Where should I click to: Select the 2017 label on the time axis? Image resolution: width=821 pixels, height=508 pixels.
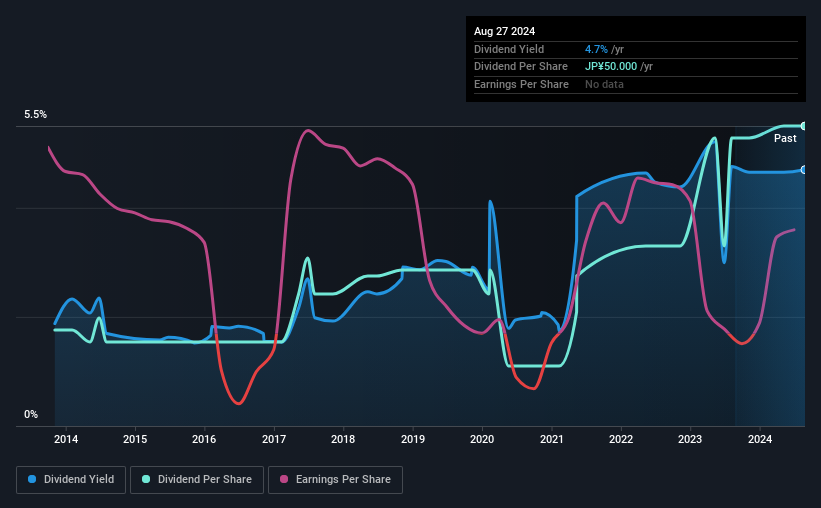[274, 439]
